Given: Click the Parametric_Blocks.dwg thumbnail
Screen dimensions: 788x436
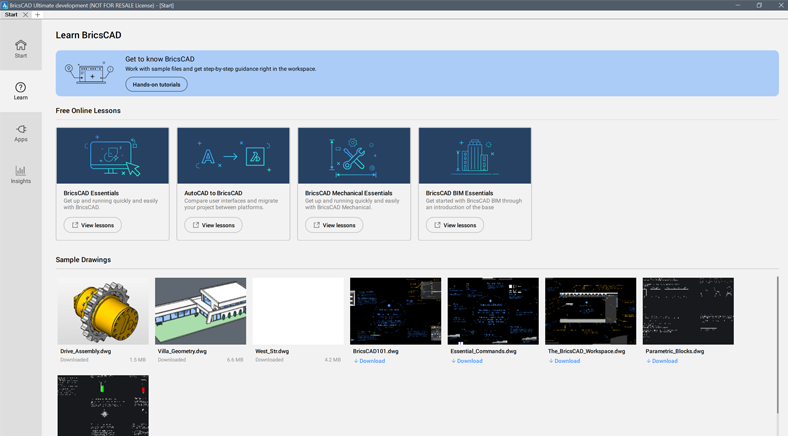Looking at the screenshot, I should [x=688, y=311].
